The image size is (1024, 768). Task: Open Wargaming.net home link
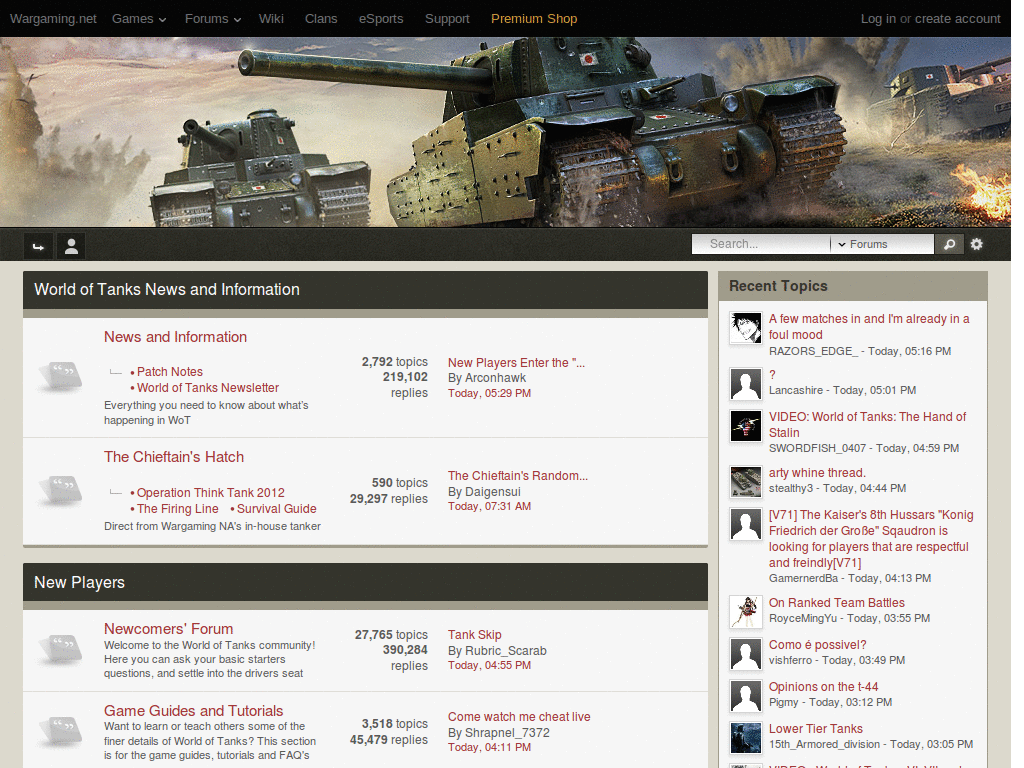pyautogui.click(x=53, y=19)
